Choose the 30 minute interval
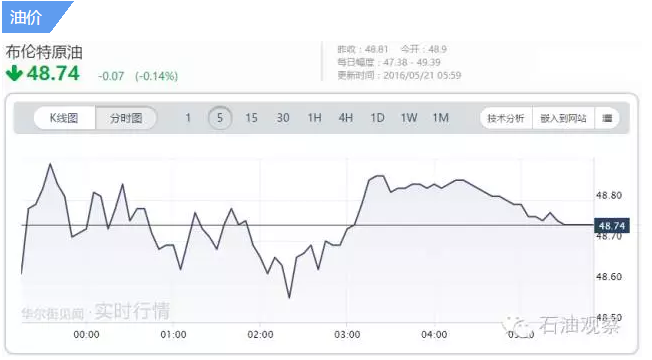 [283, 118]
